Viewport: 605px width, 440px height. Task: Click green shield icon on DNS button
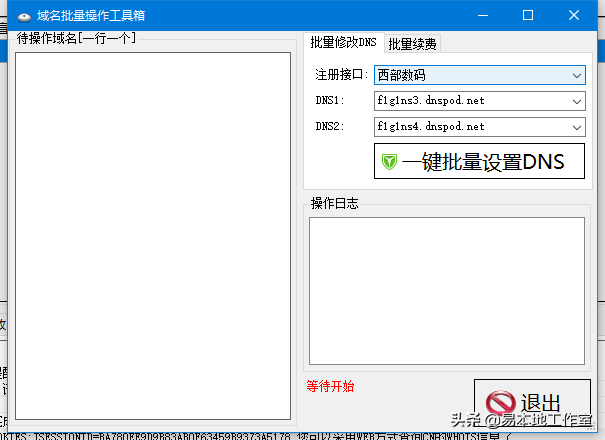389,162
